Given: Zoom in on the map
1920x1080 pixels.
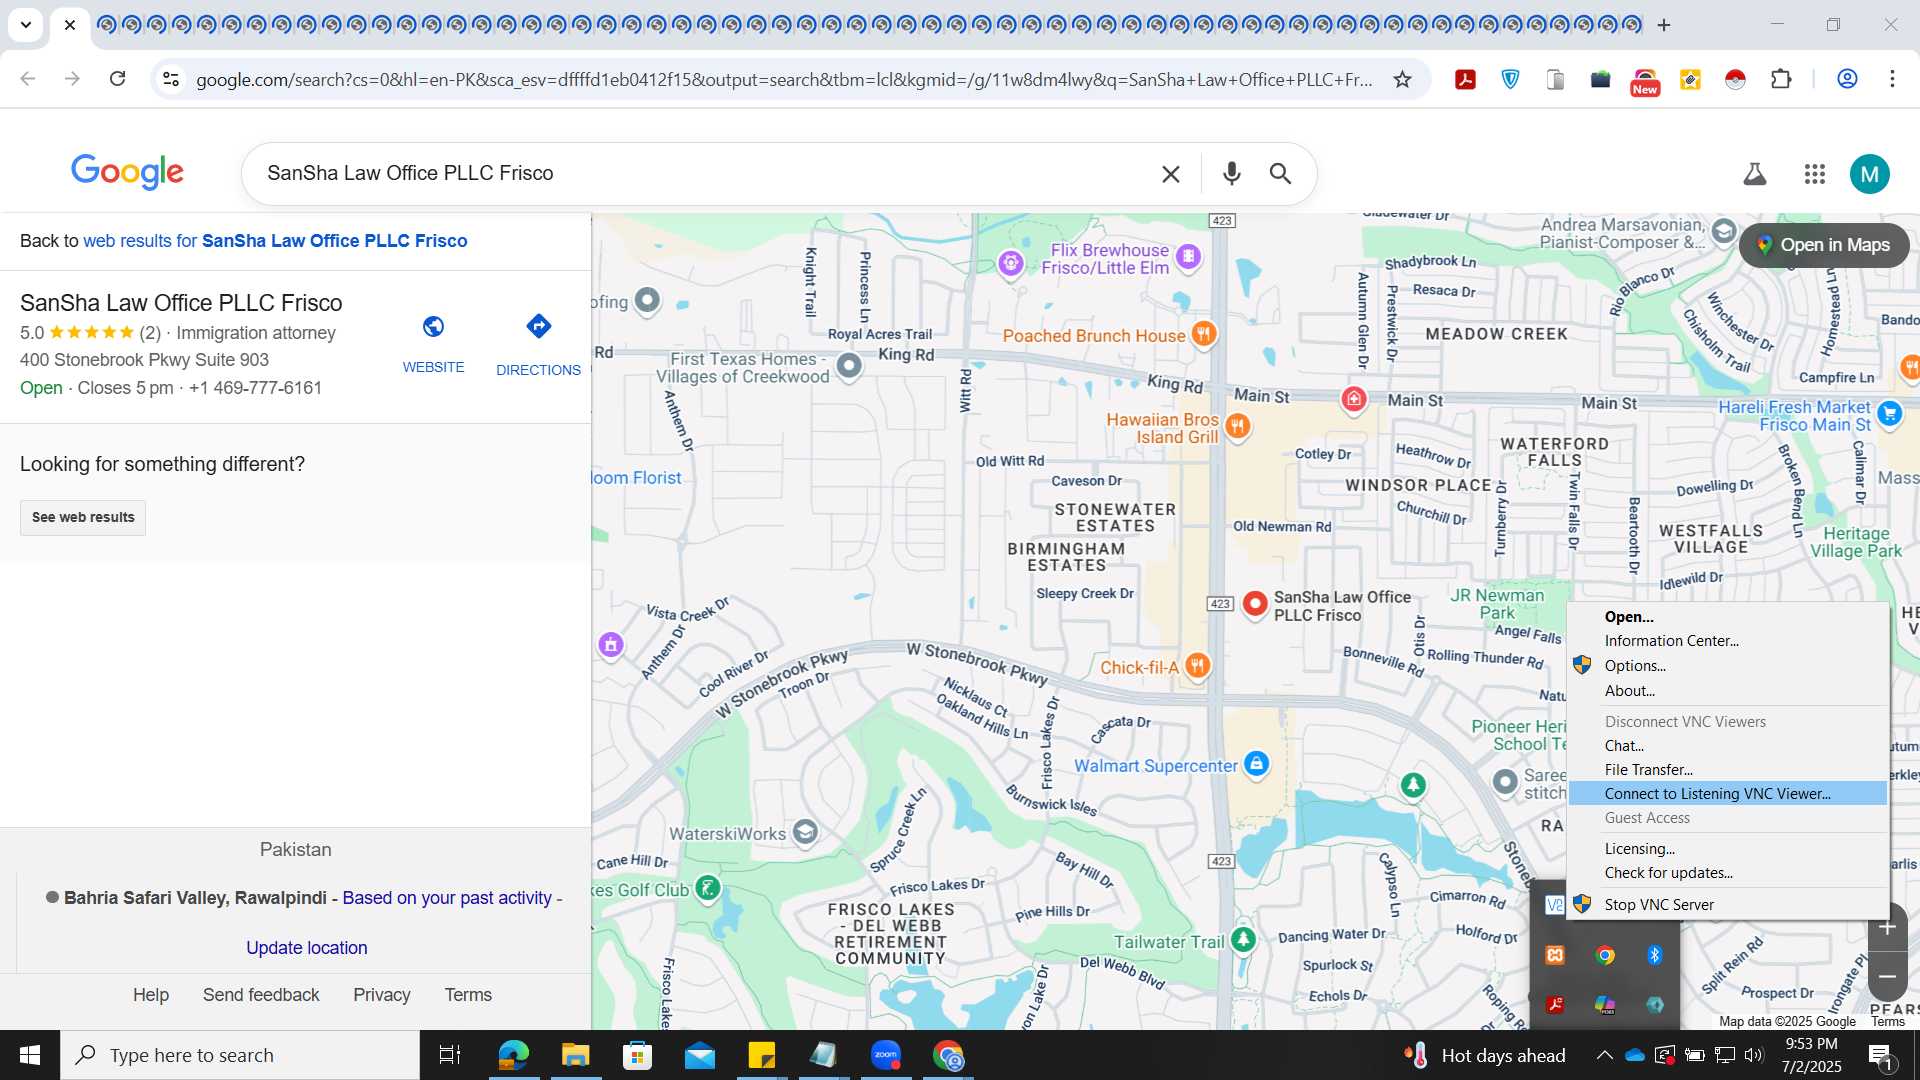Looking at the screenshot, I should 1887,927.
